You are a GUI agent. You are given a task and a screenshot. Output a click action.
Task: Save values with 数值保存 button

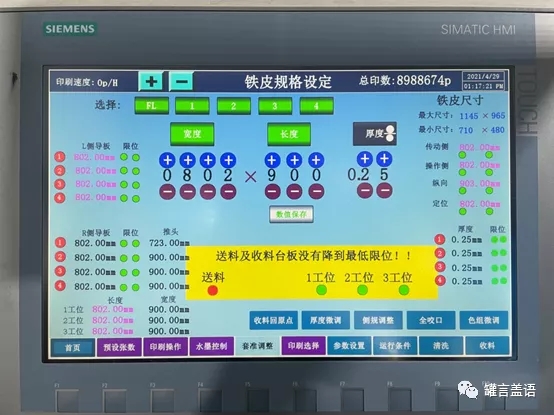coord(291,214)
